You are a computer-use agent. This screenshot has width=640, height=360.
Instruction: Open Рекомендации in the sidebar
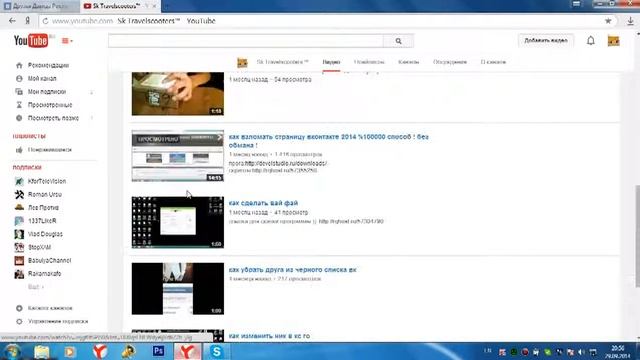point(48,65)
